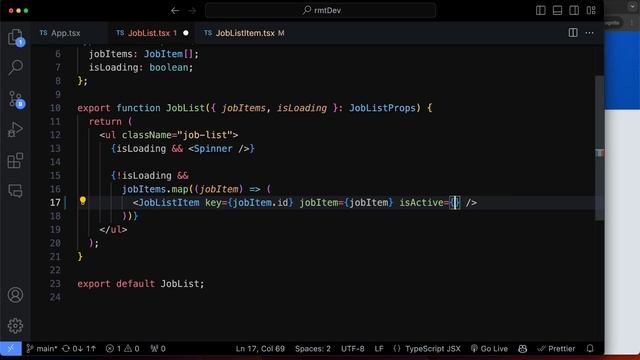The image size is (640, 360).
Task: Click the Ln 17, Col 69 position indicator
Action: tap(260, 349)
